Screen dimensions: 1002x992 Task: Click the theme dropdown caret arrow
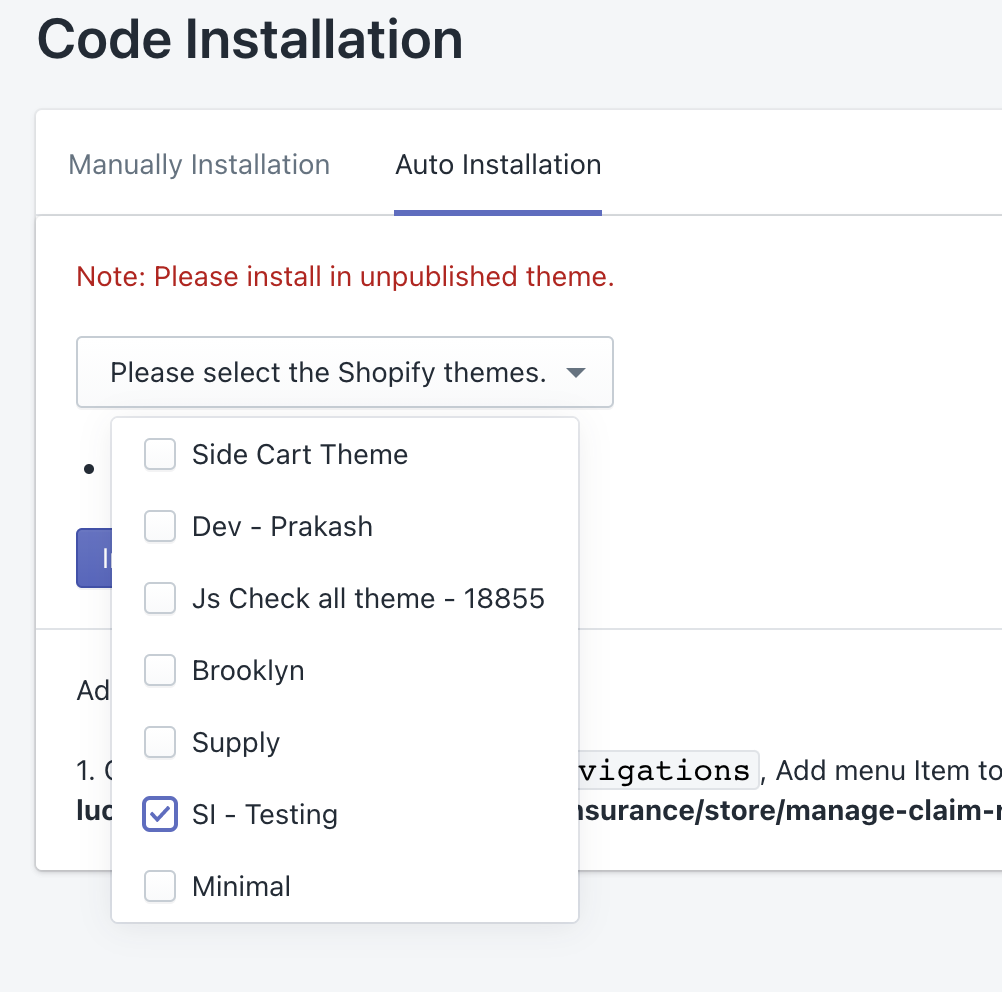(575, 373)
